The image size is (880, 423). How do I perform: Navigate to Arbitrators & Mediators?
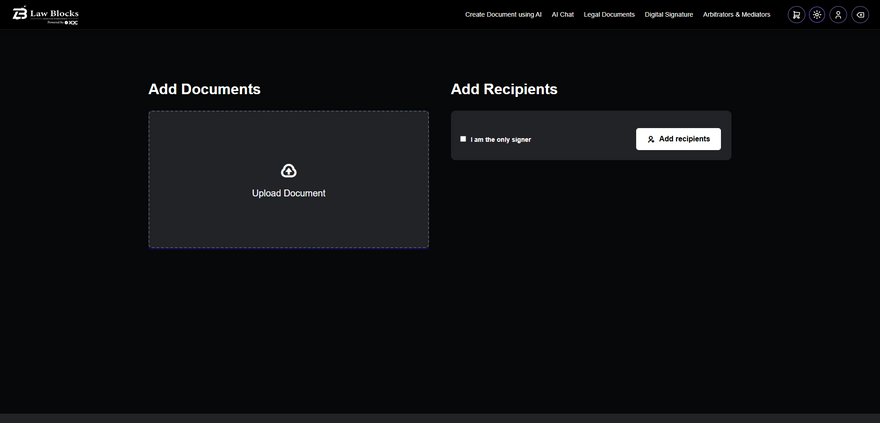point(737,15)
